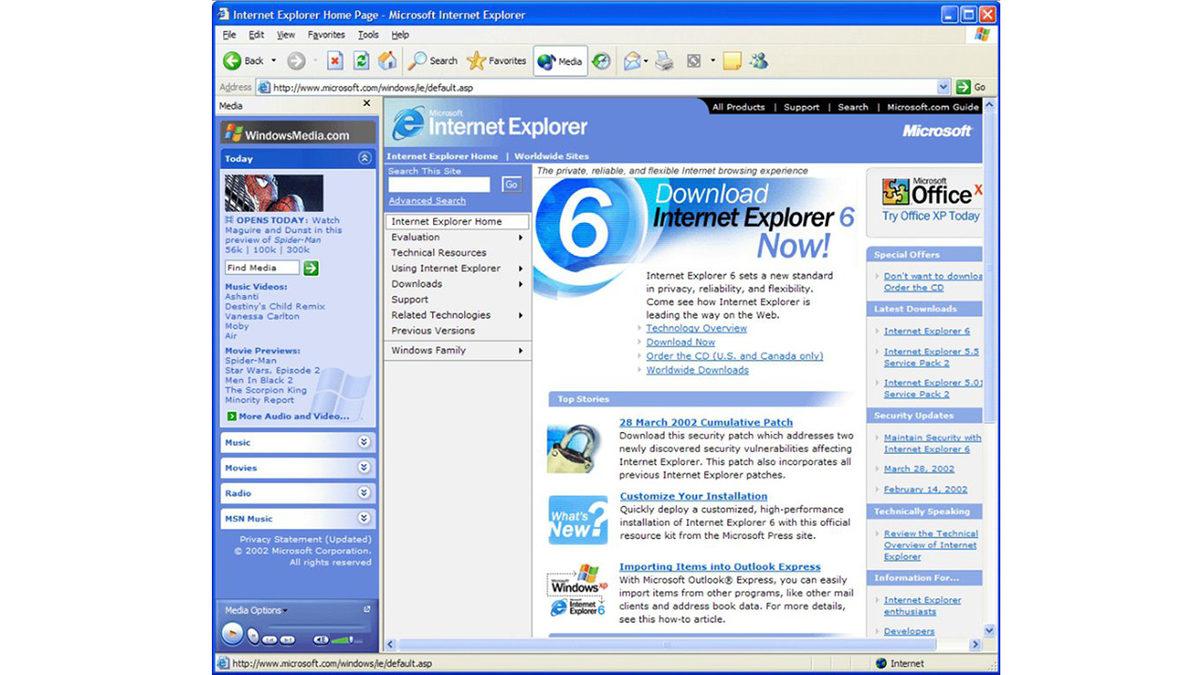
Task: Click the Download Now link
Action: coord(680,341)
